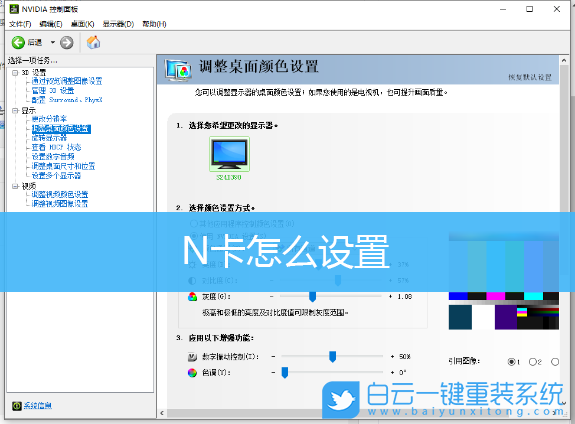The image size is (575, 424).
Task: Maximize the NVIDIA control panel window
Action: coord(530,9)
